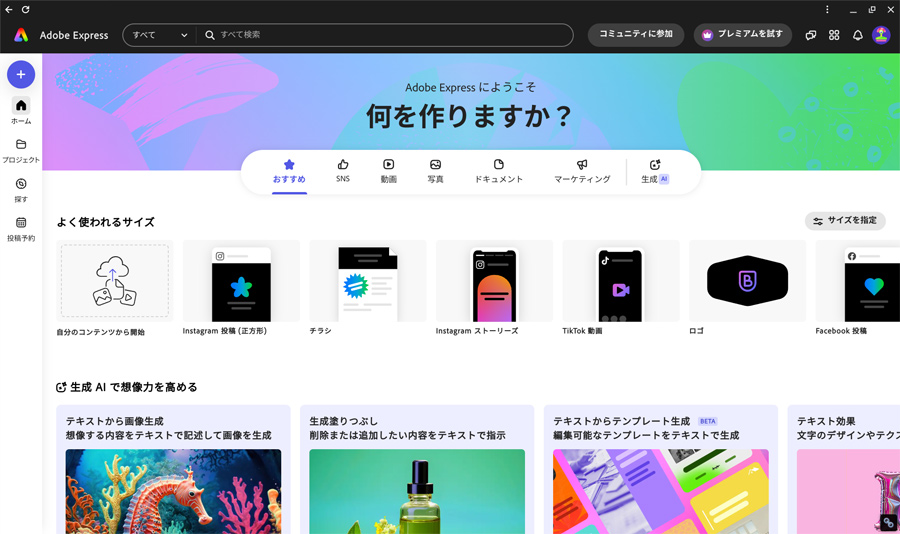Click the blue plus create button
Image resolution: width=900 pixels, height=534 pixels.
(x=21, y=74)
